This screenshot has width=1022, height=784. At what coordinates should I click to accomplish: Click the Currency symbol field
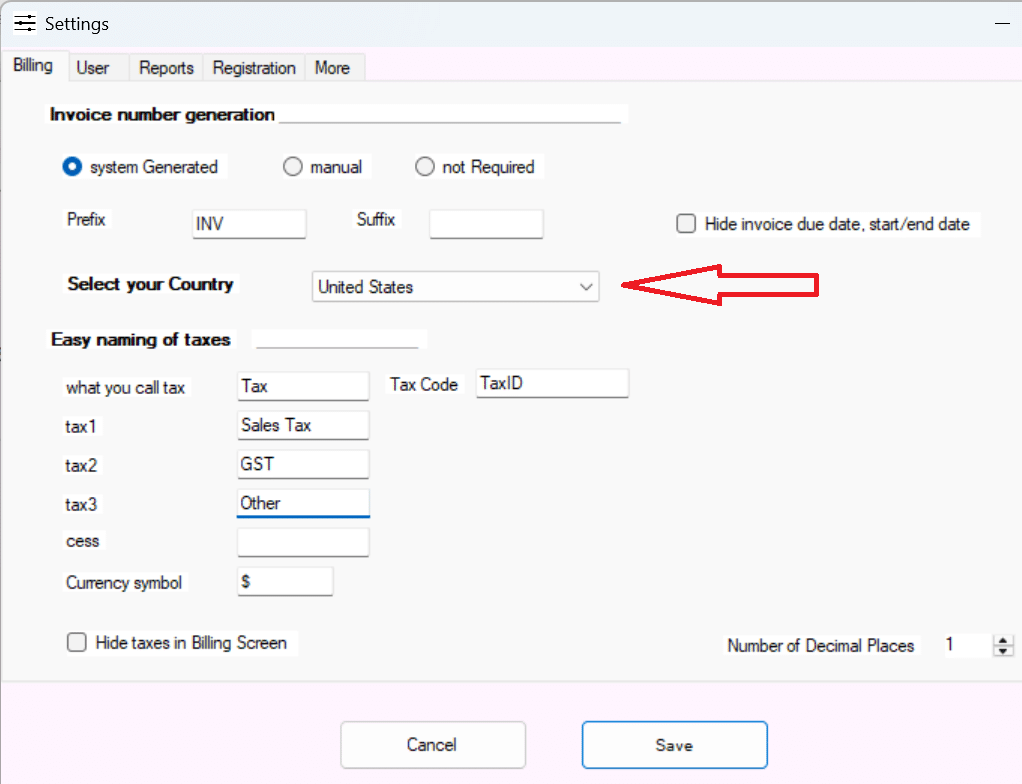click(x=285, y=582)
